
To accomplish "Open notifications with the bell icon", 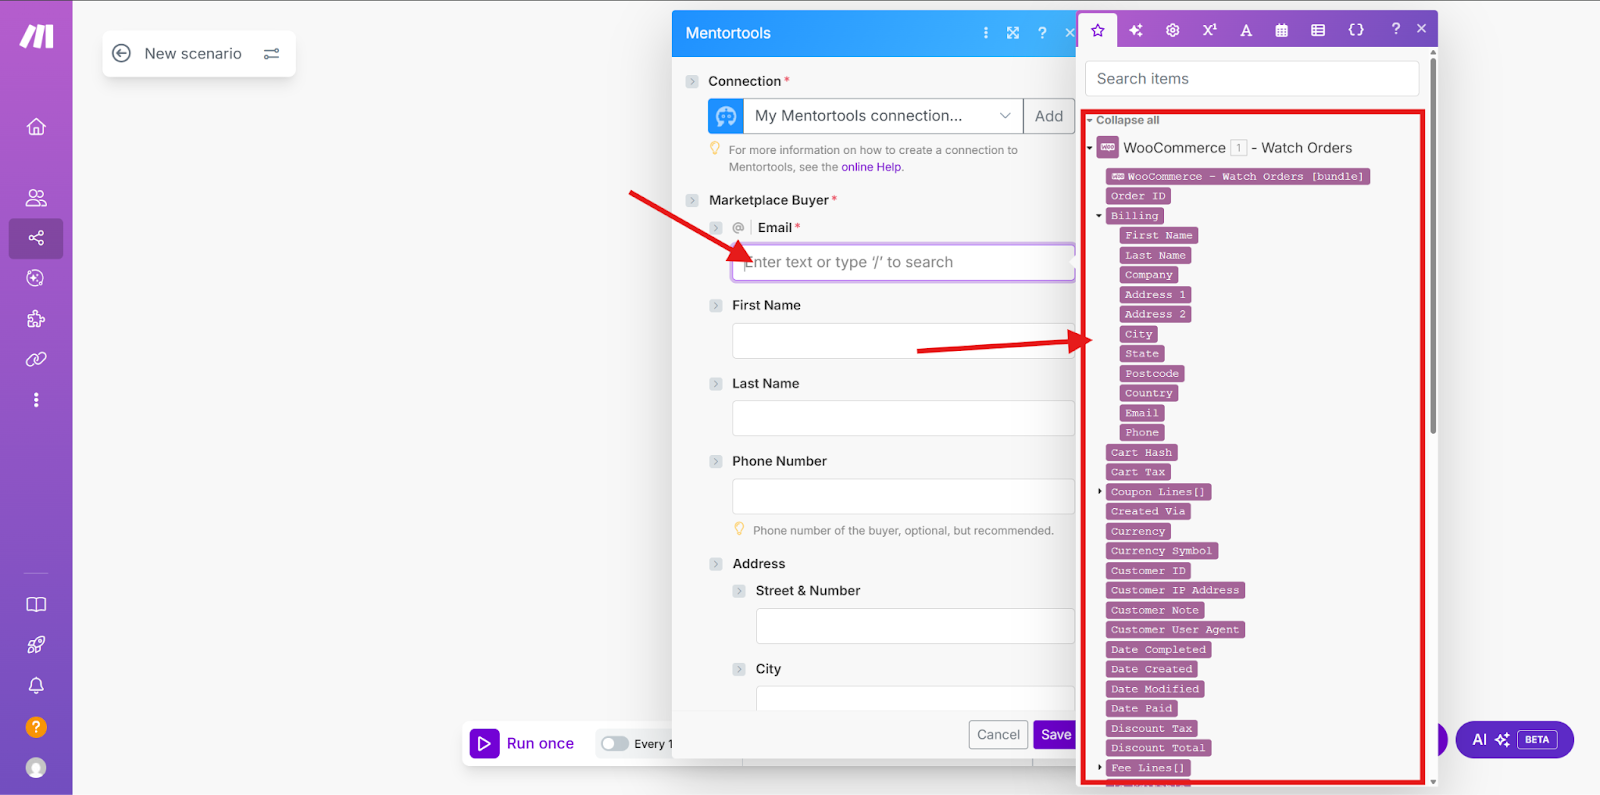I will point(36,685).
